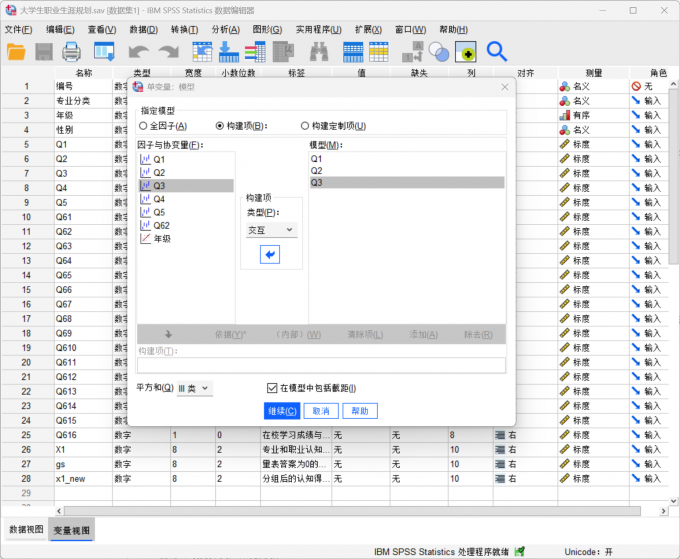Switch to the 数据视图 tab

pyautogui.click(x=26, y=530)
